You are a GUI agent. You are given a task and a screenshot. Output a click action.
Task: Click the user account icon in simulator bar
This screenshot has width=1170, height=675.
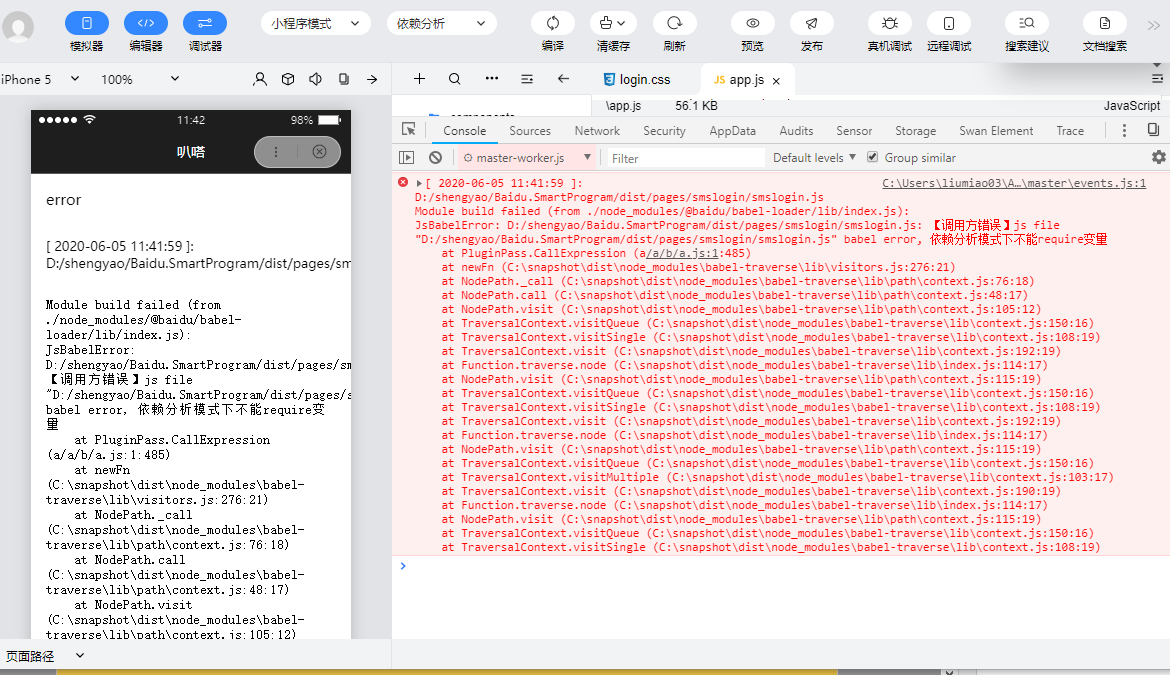[x=260, y=79]
